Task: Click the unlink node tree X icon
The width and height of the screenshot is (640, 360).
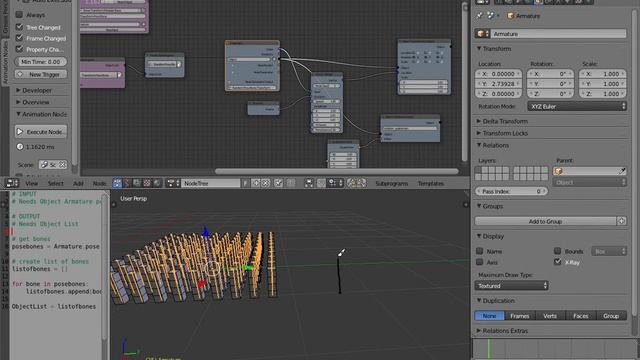Action: coord(265,183)
